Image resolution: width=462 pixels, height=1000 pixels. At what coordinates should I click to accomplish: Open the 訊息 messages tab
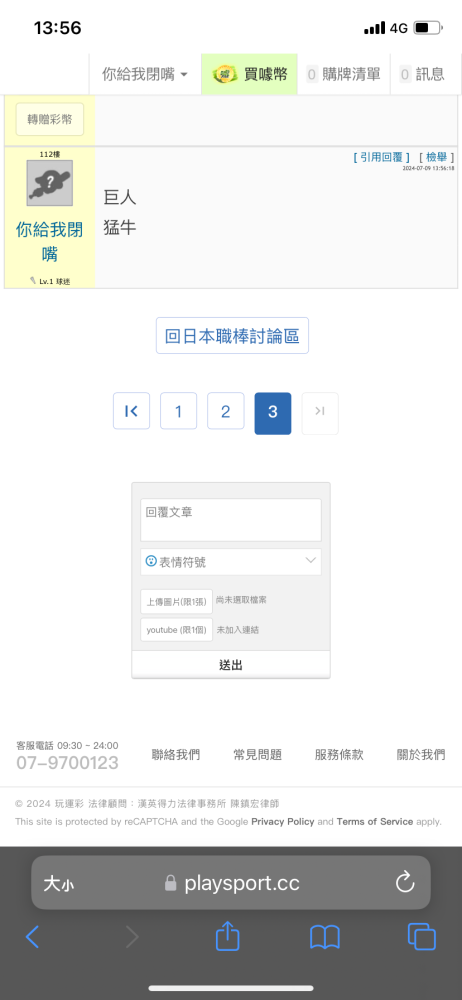pos(422,74)
